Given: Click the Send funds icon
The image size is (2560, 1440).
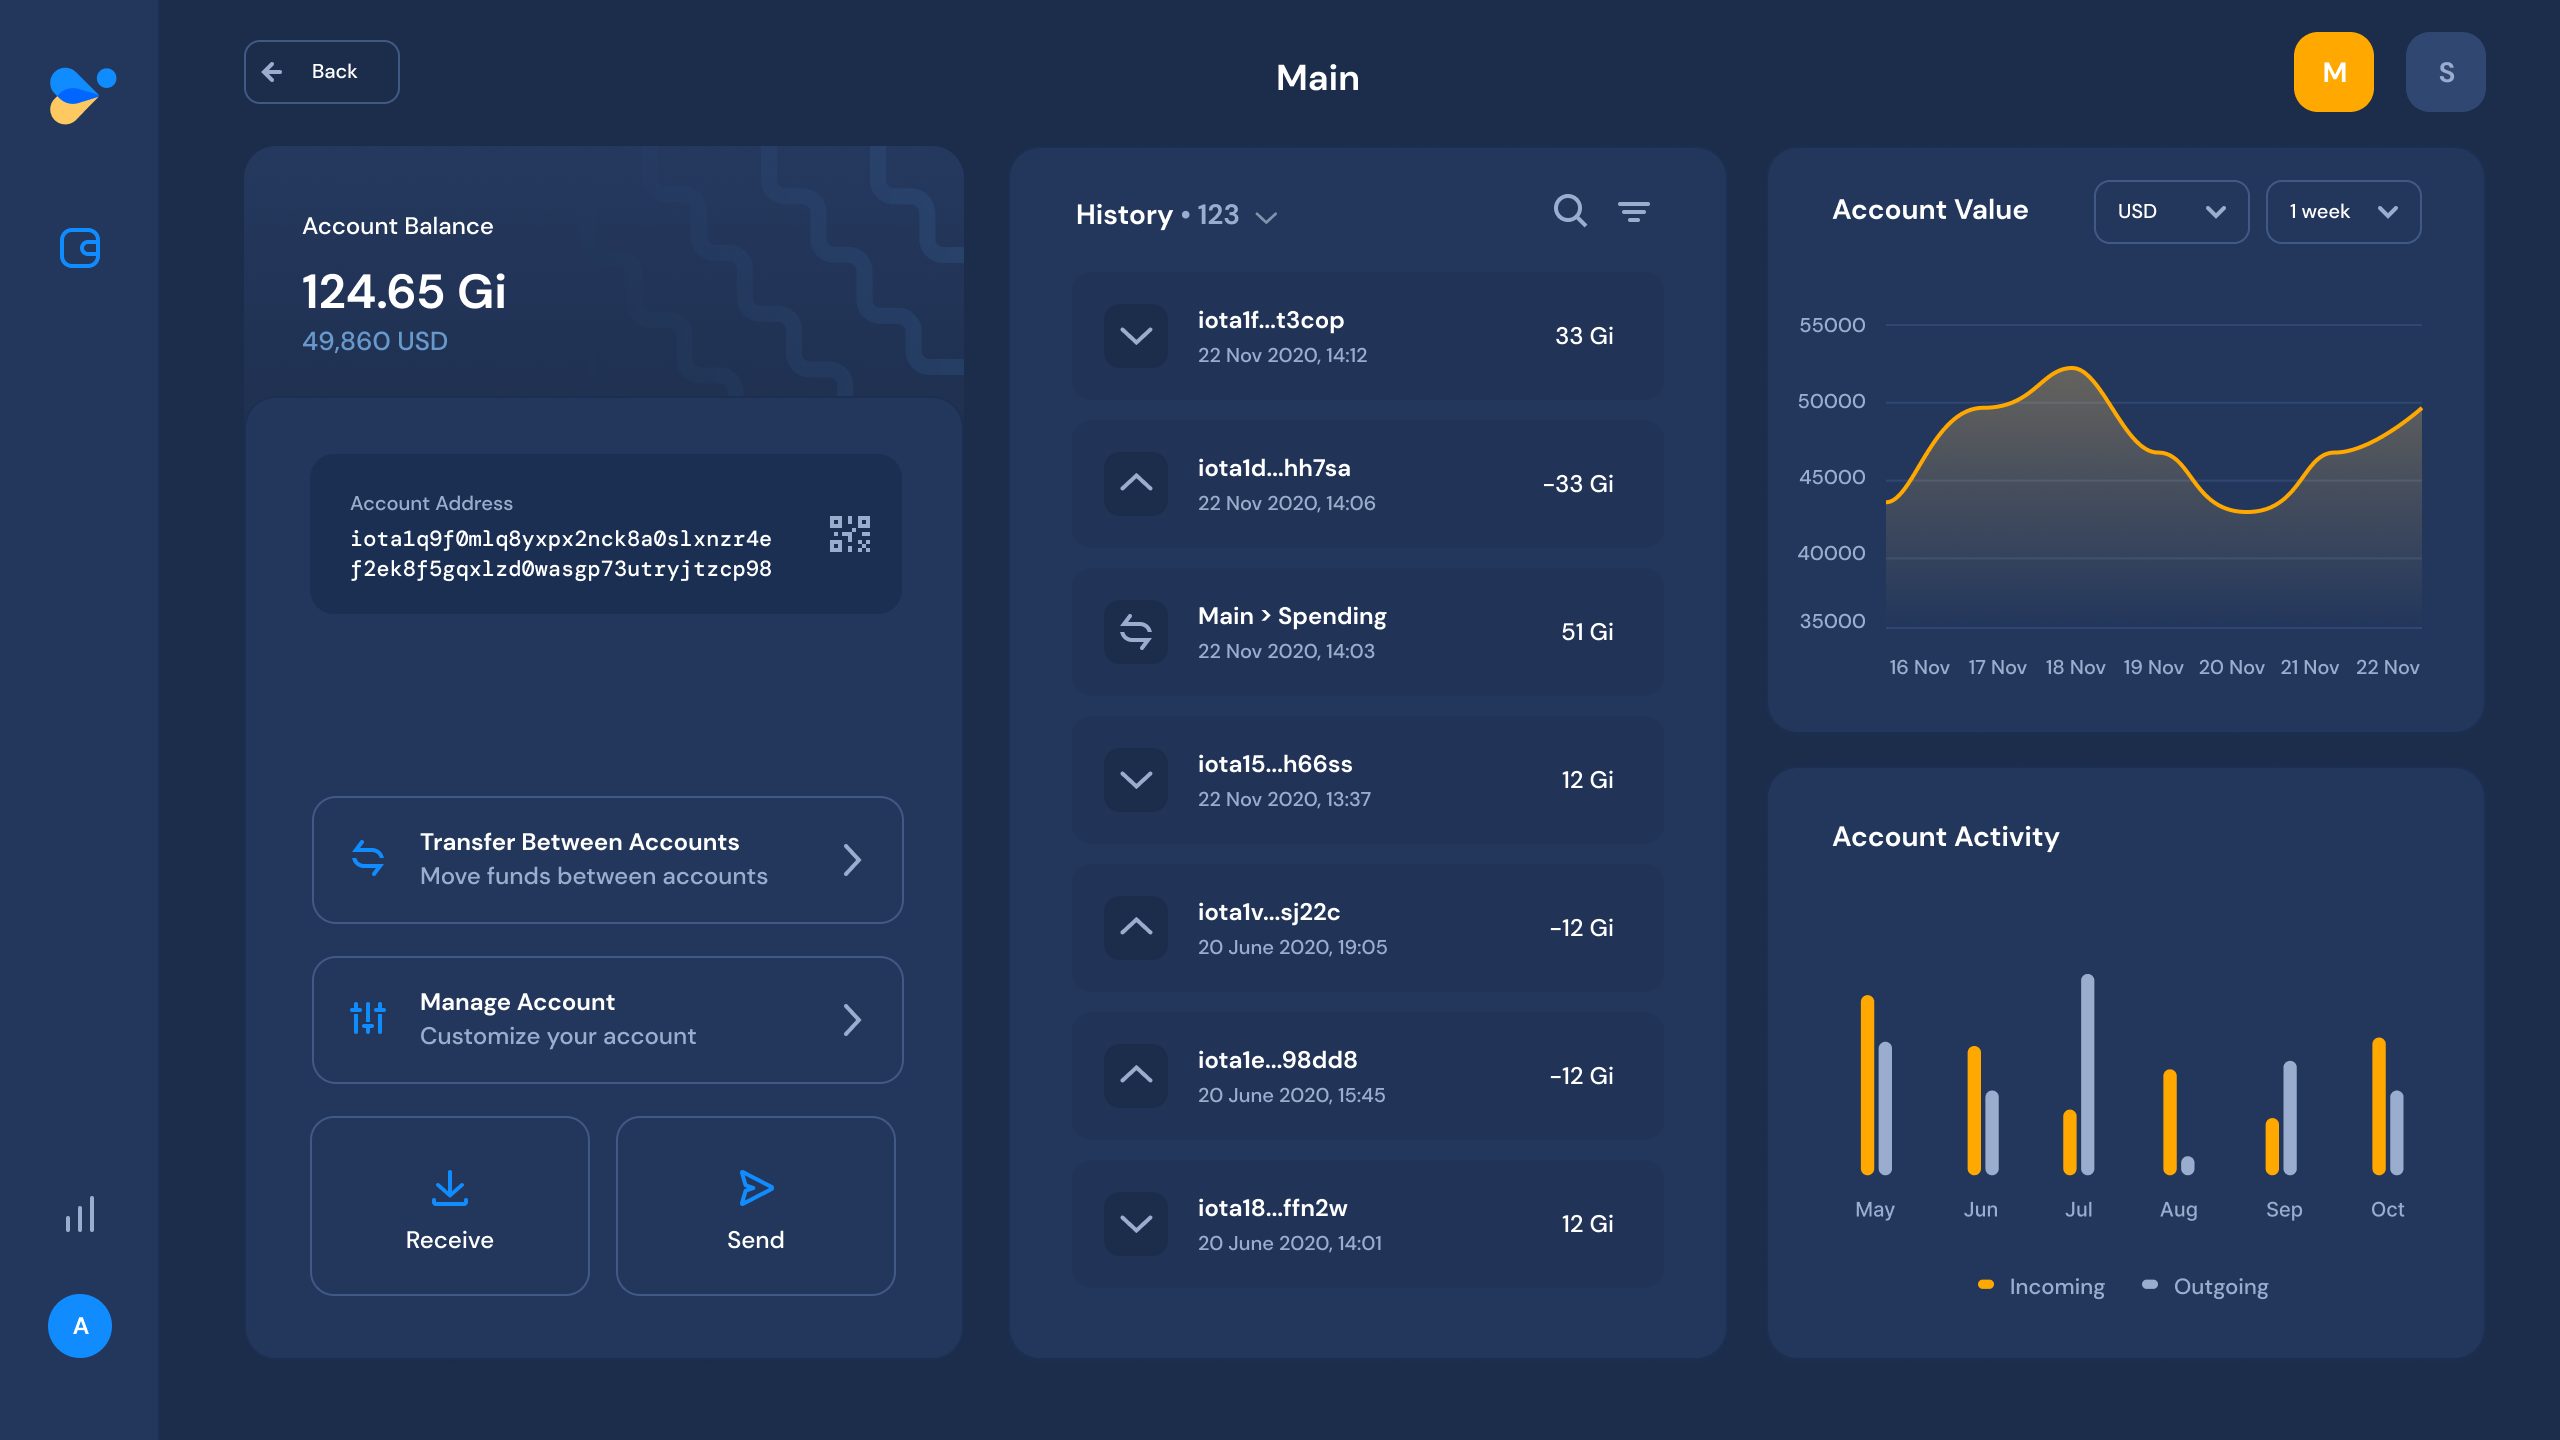Looking at the screenshot, I should pos(756,1187).
